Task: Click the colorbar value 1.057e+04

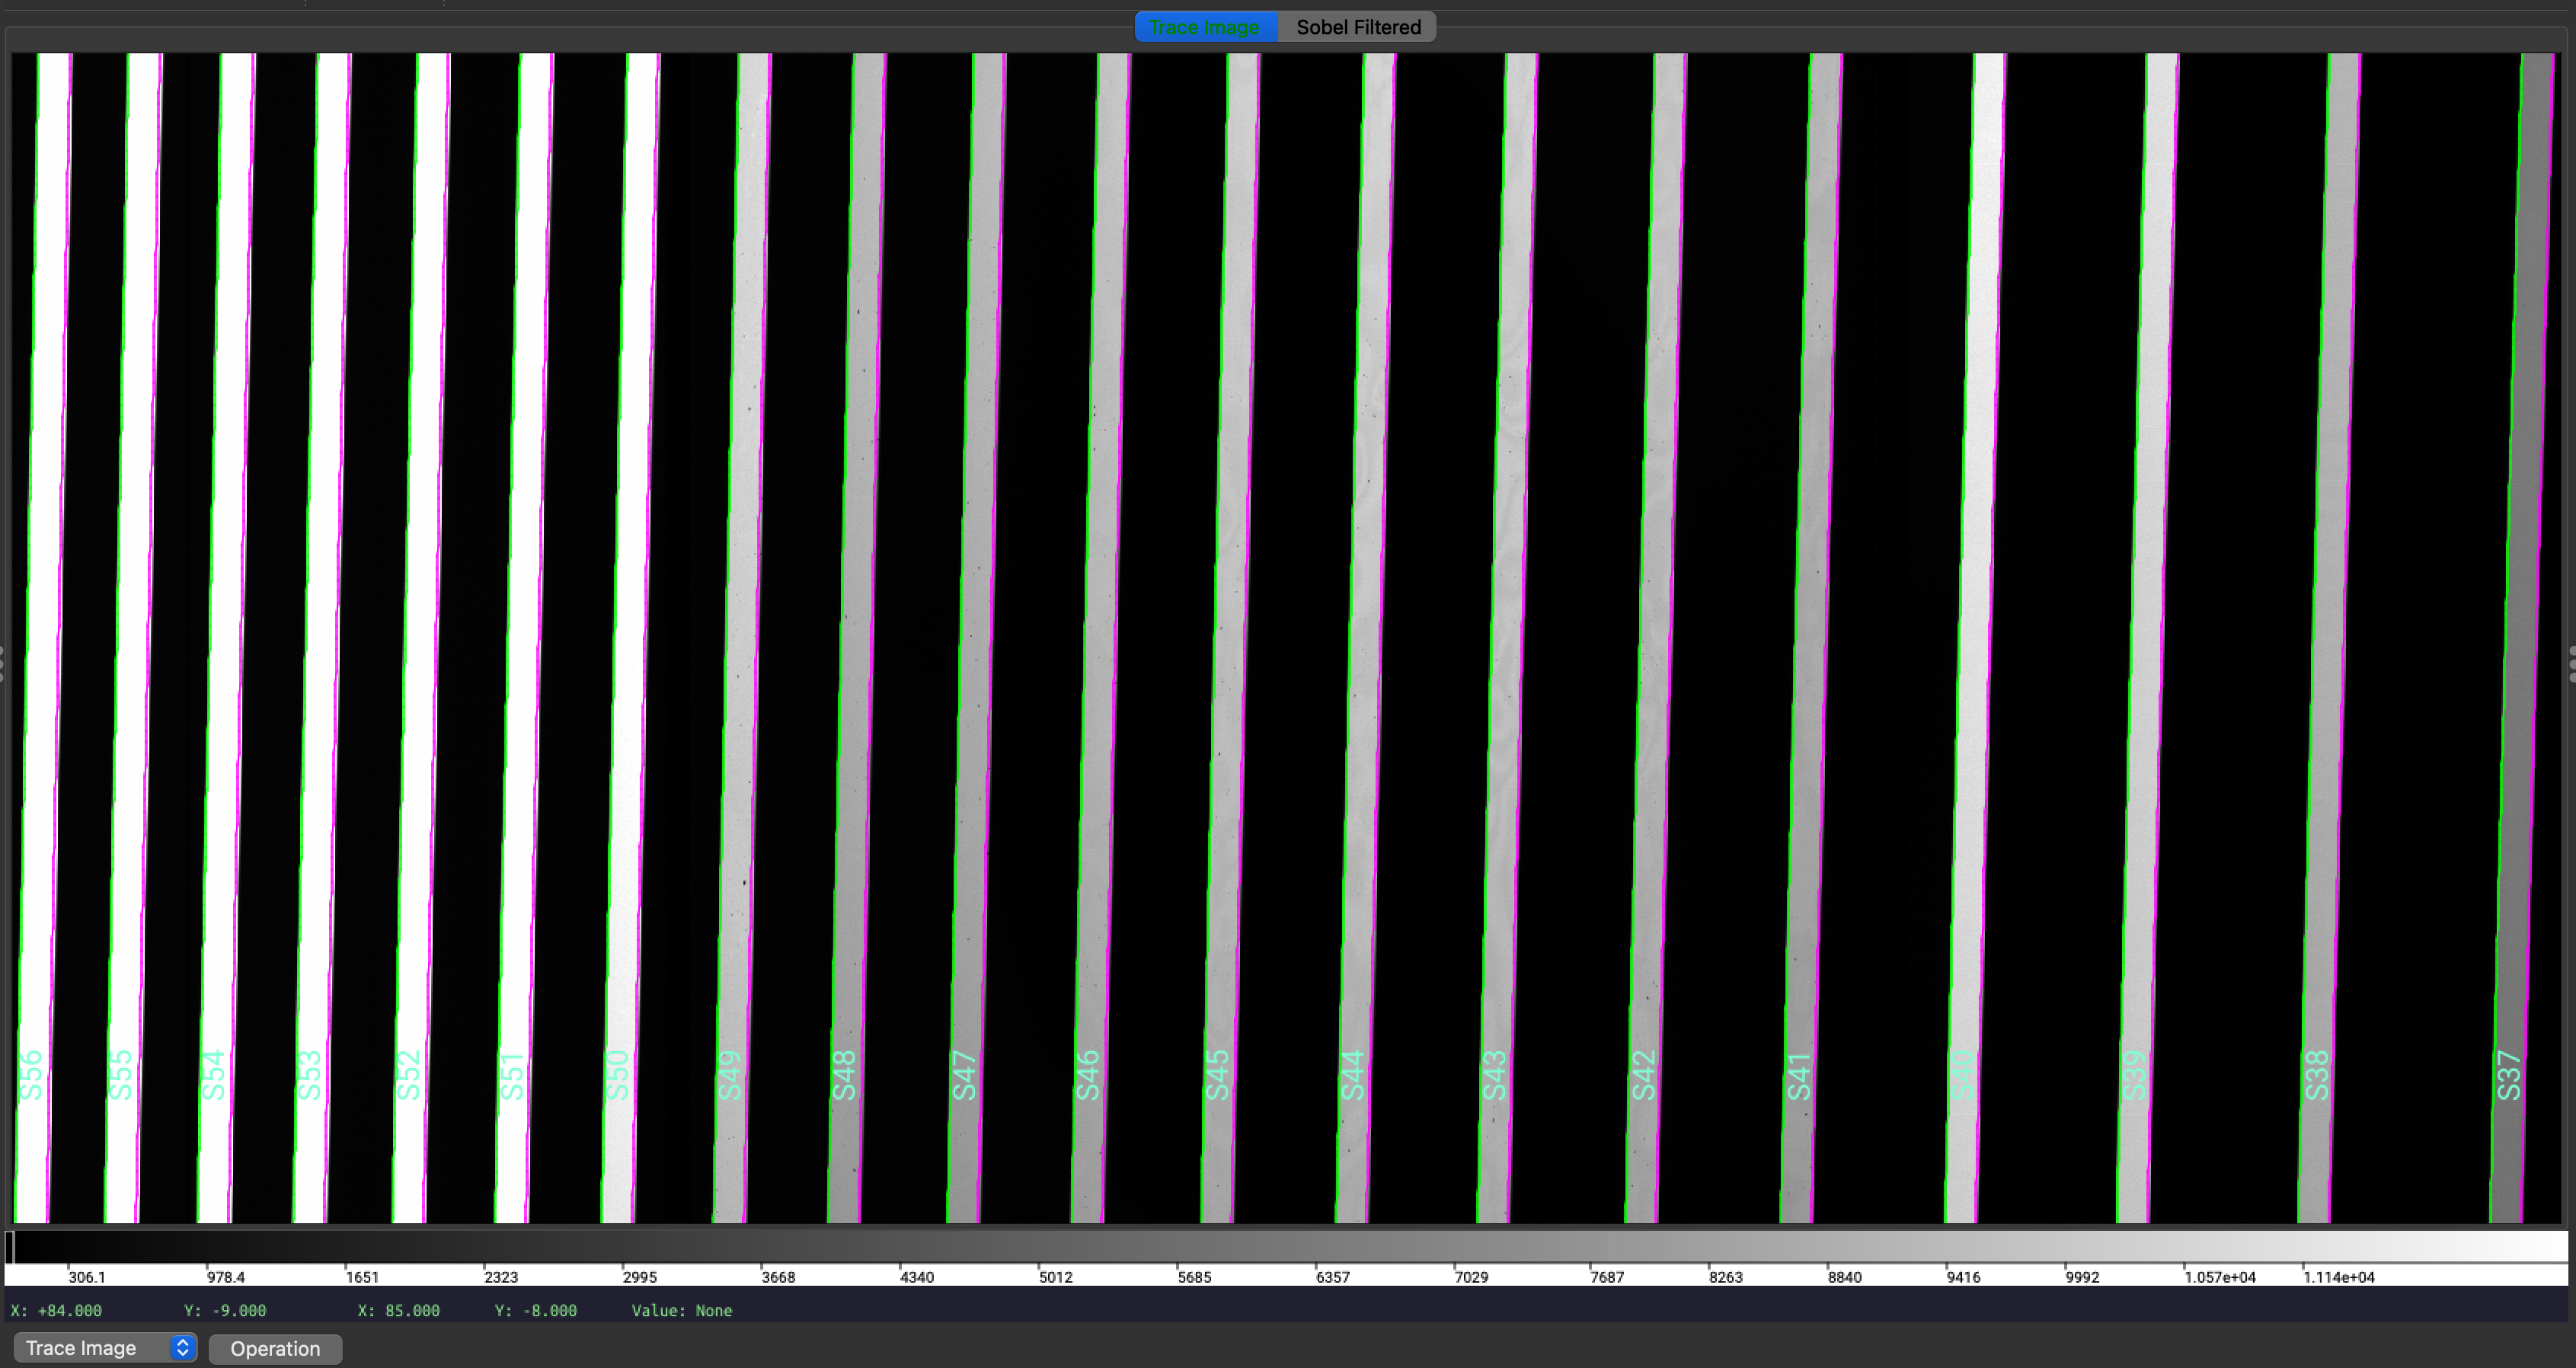Action: [x=2220, y=1277]
